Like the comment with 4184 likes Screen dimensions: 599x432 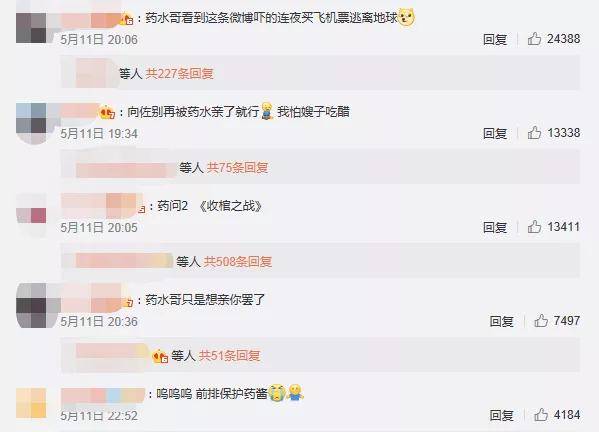[x=541, y=415]
